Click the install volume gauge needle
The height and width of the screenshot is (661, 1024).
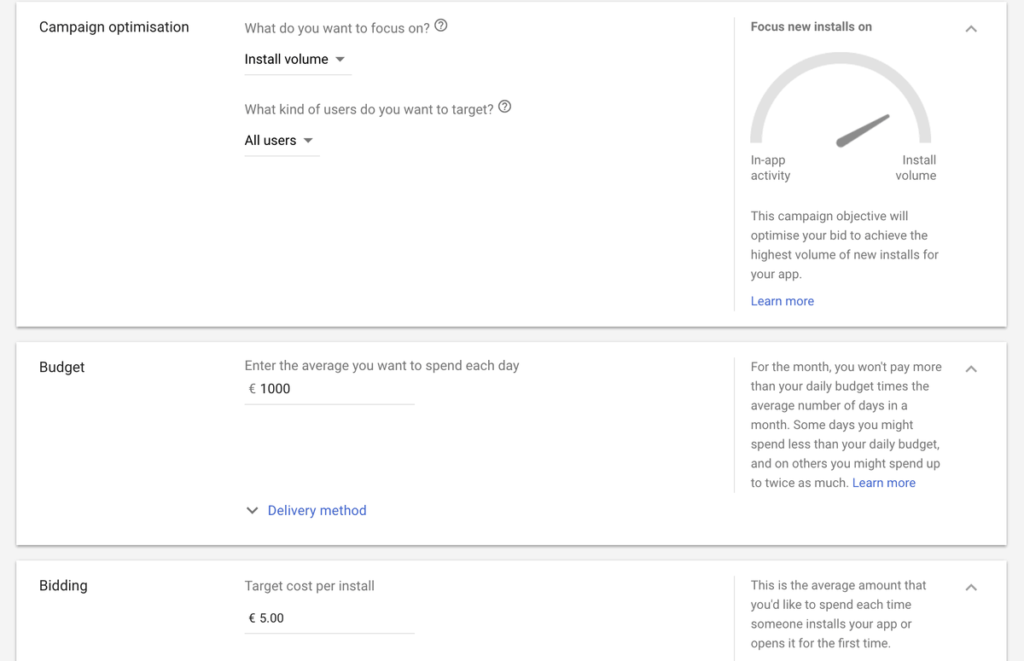(x=863, y=131)
